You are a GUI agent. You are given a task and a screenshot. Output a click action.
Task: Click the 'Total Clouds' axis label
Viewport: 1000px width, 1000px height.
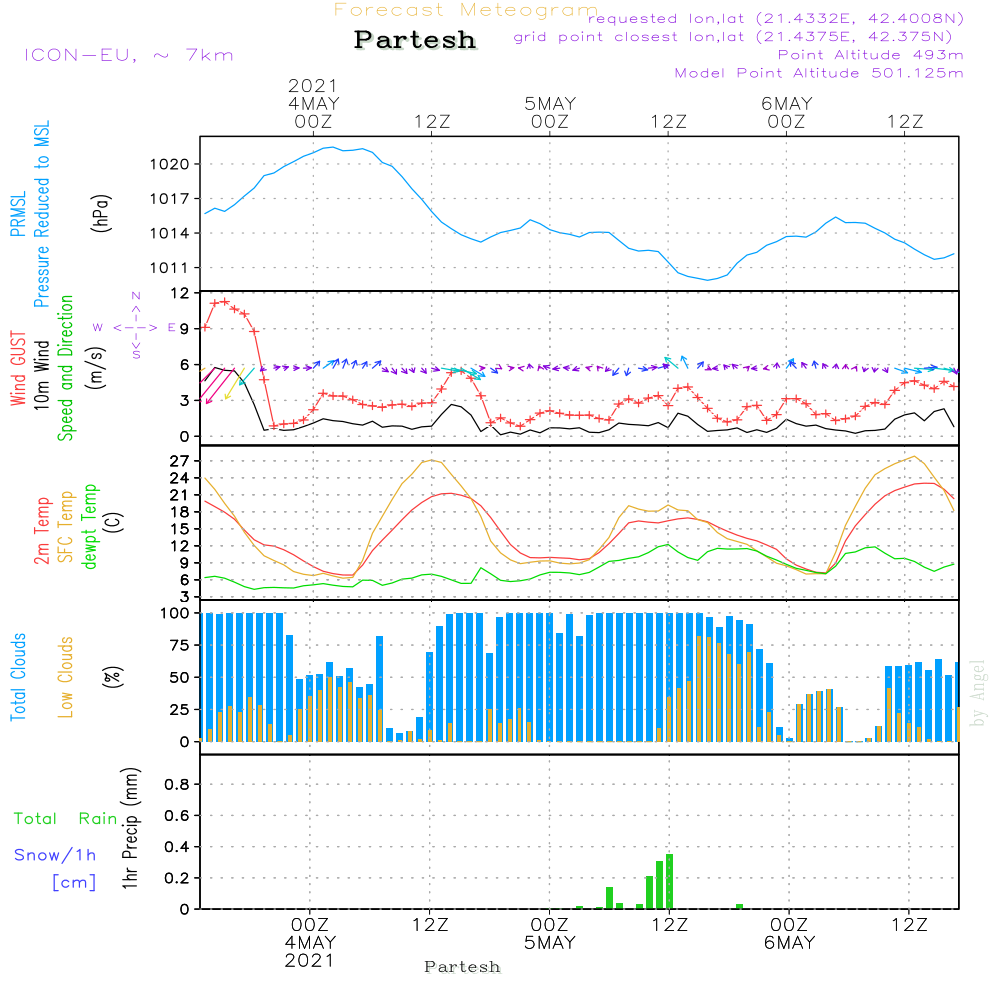(18, 677)
